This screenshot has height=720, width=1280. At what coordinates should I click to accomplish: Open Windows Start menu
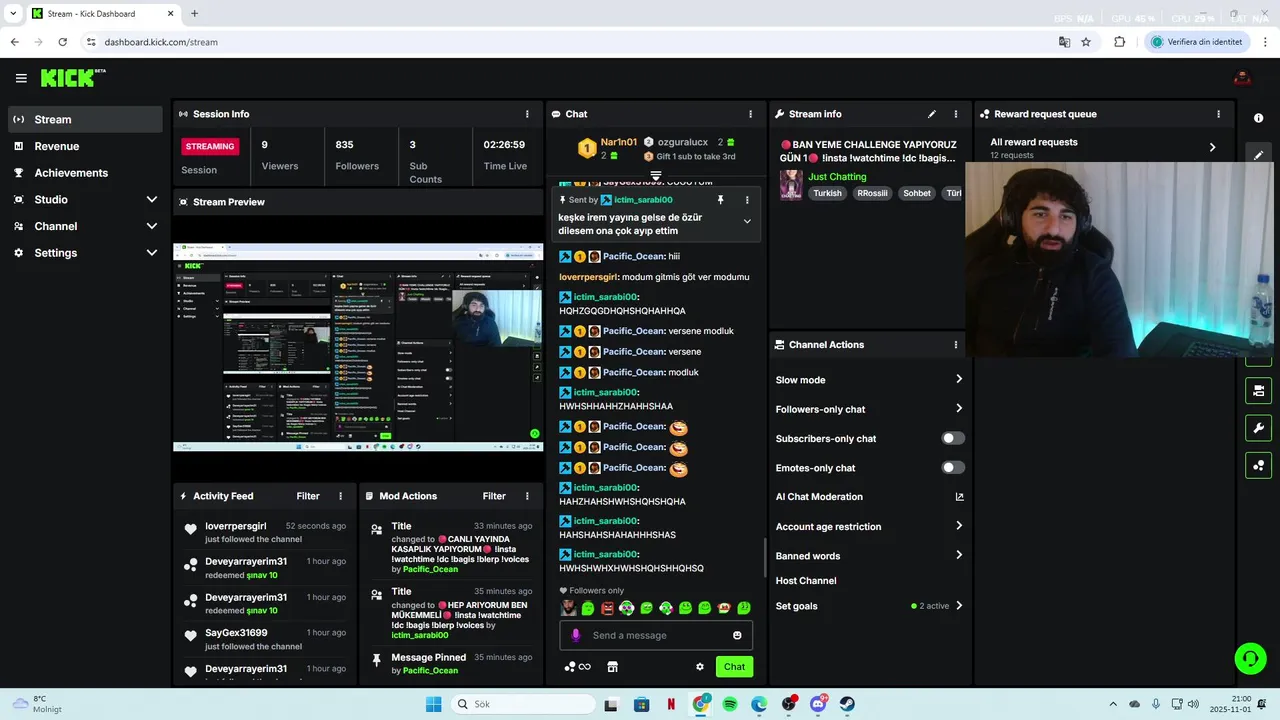pyautogui.click(x=433, y=704)
